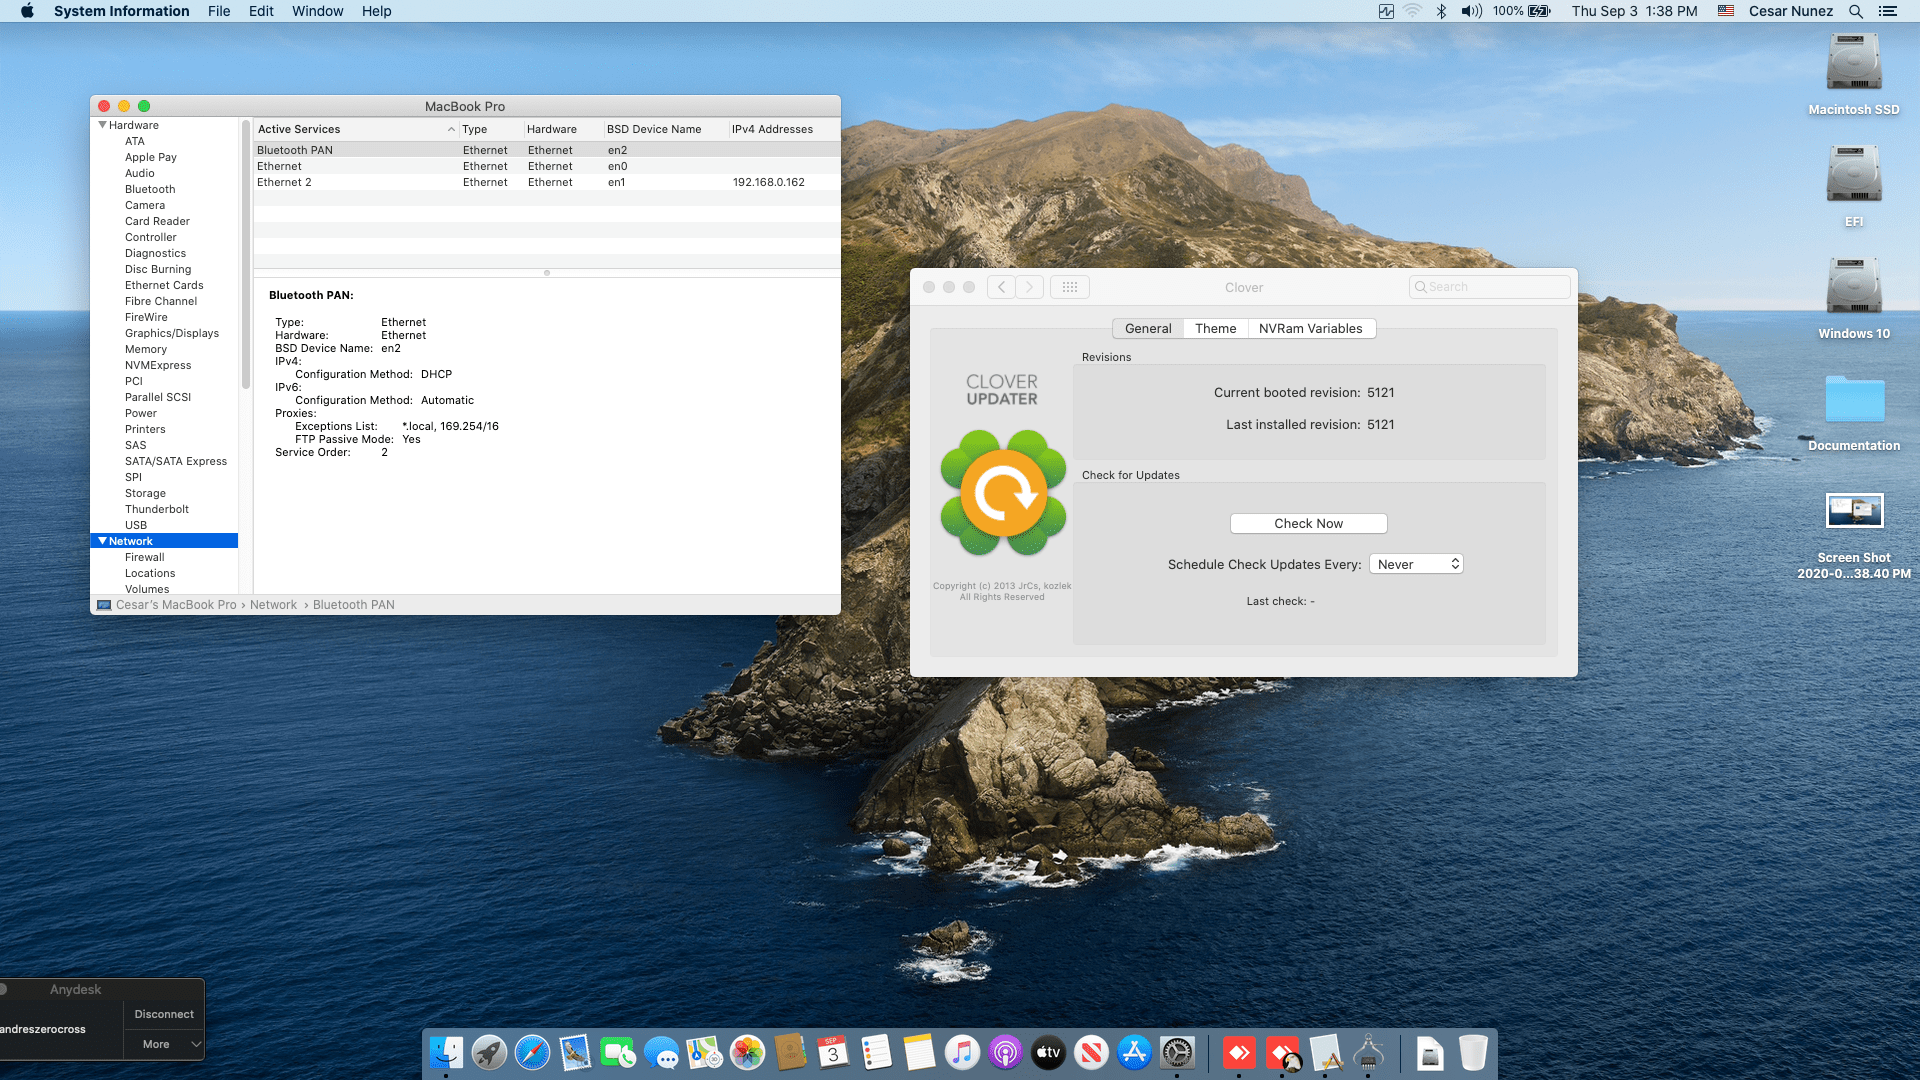Open Messages from the Dock

pyautogui.click(x=661, y=1053)
